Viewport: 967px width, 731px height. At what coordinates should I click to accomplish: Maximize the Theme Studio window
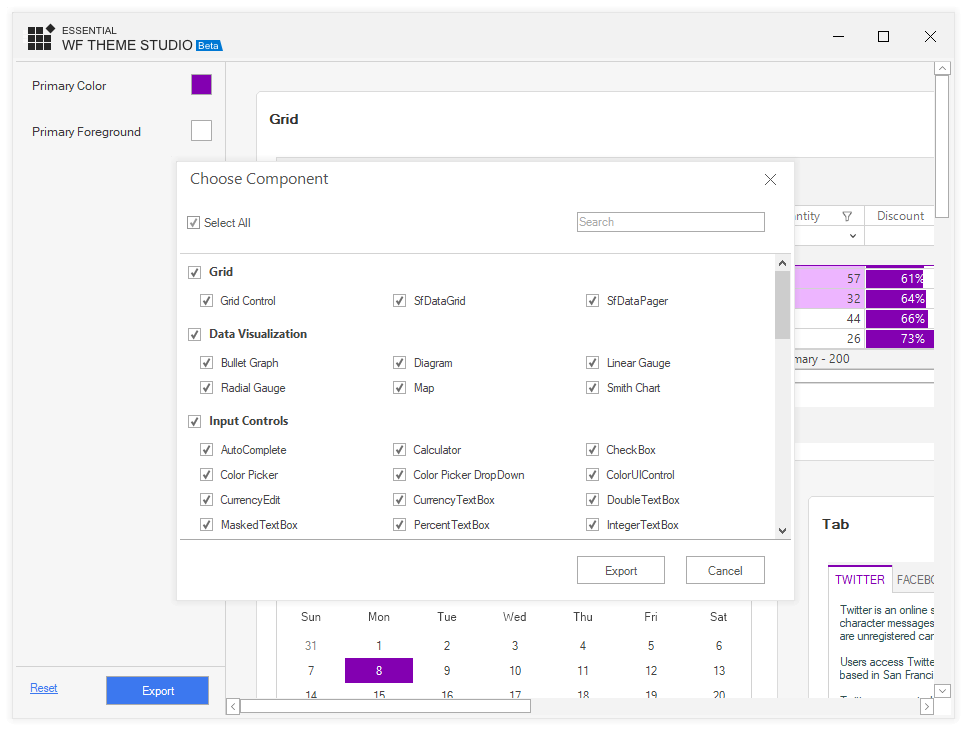(883, 37)
